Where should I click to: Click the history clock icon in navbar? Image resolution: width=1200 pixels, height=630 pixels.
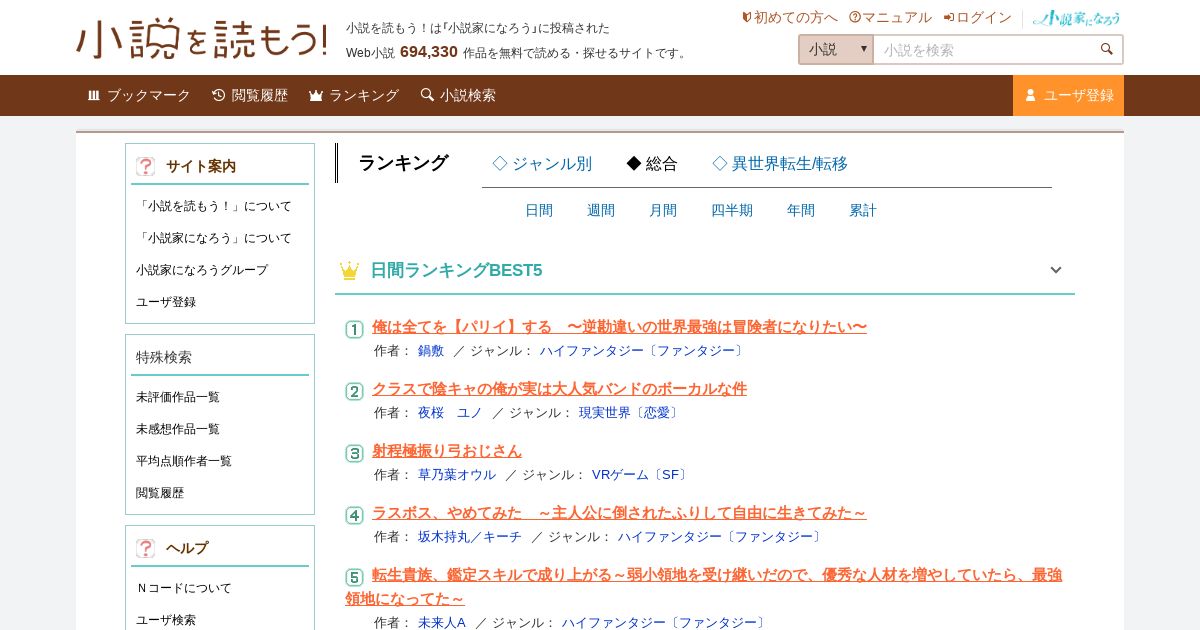pos(219,95)
